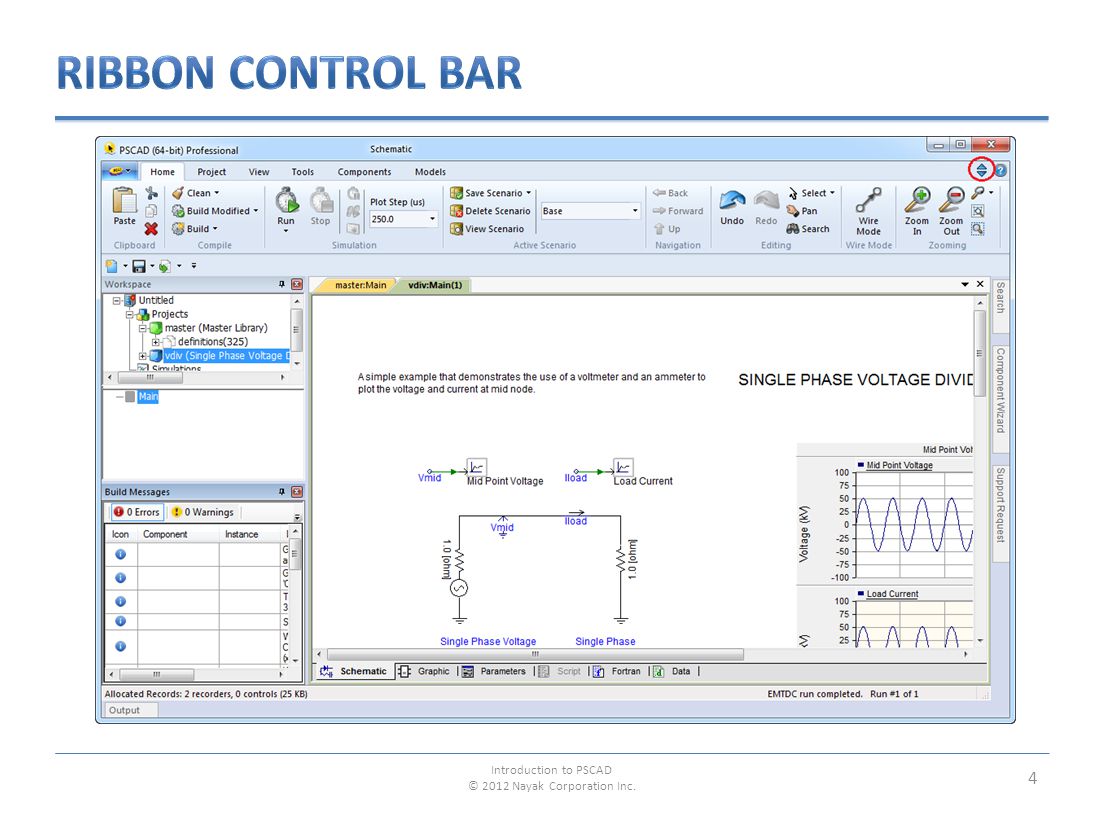The width and height of the screenshot is (1104, 816).
Task: Toggle the 0 Warnings filter
Action: [x=203, y=512]
